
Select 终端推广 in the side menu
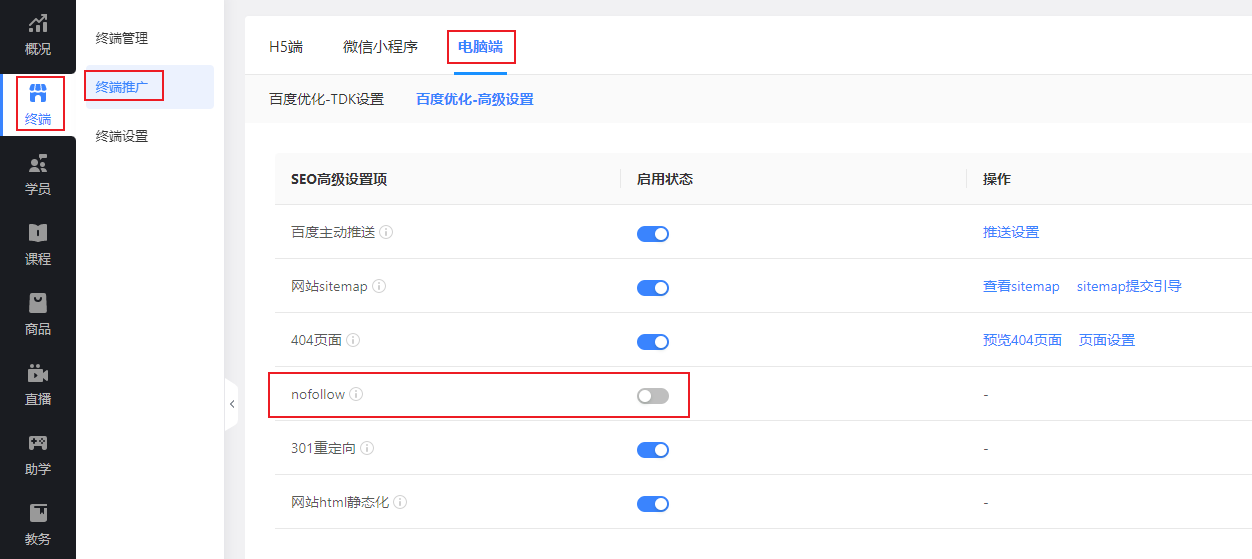click(122, 87)
